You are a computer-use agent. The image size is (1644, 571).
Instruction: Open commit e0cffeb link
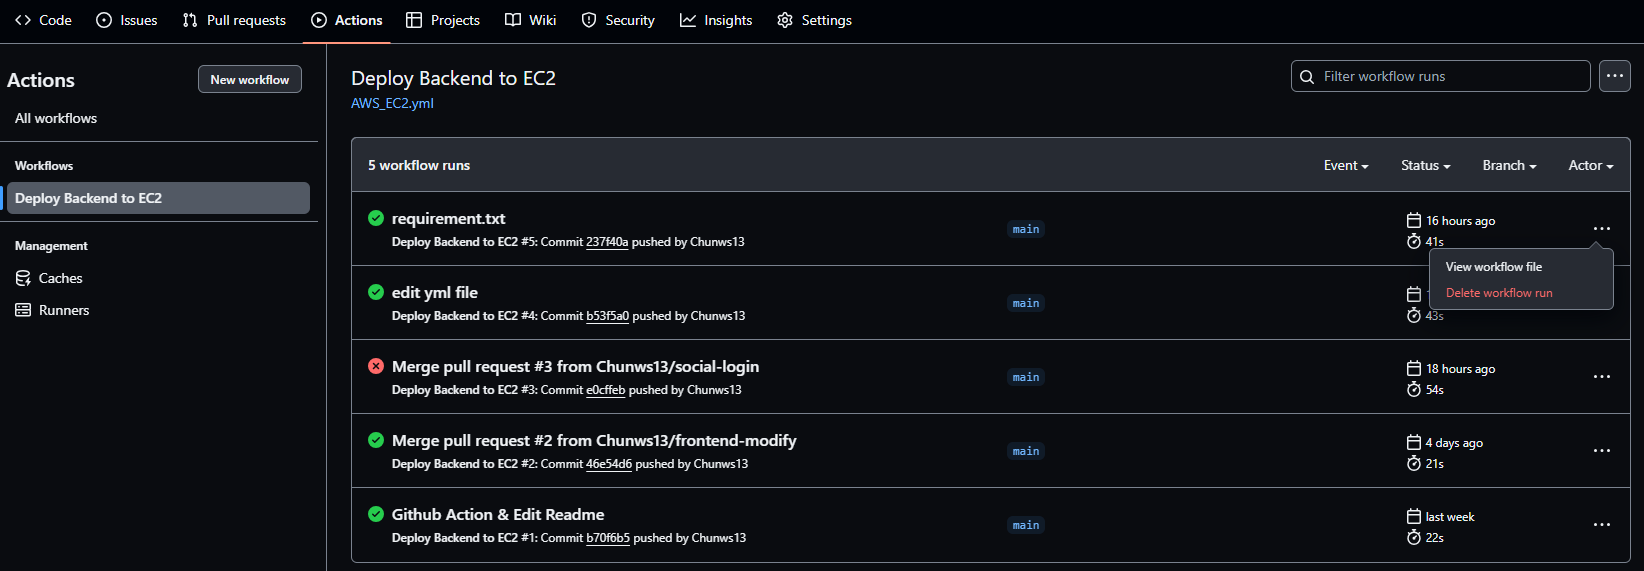pyautogui.click(x=605, y=390)
